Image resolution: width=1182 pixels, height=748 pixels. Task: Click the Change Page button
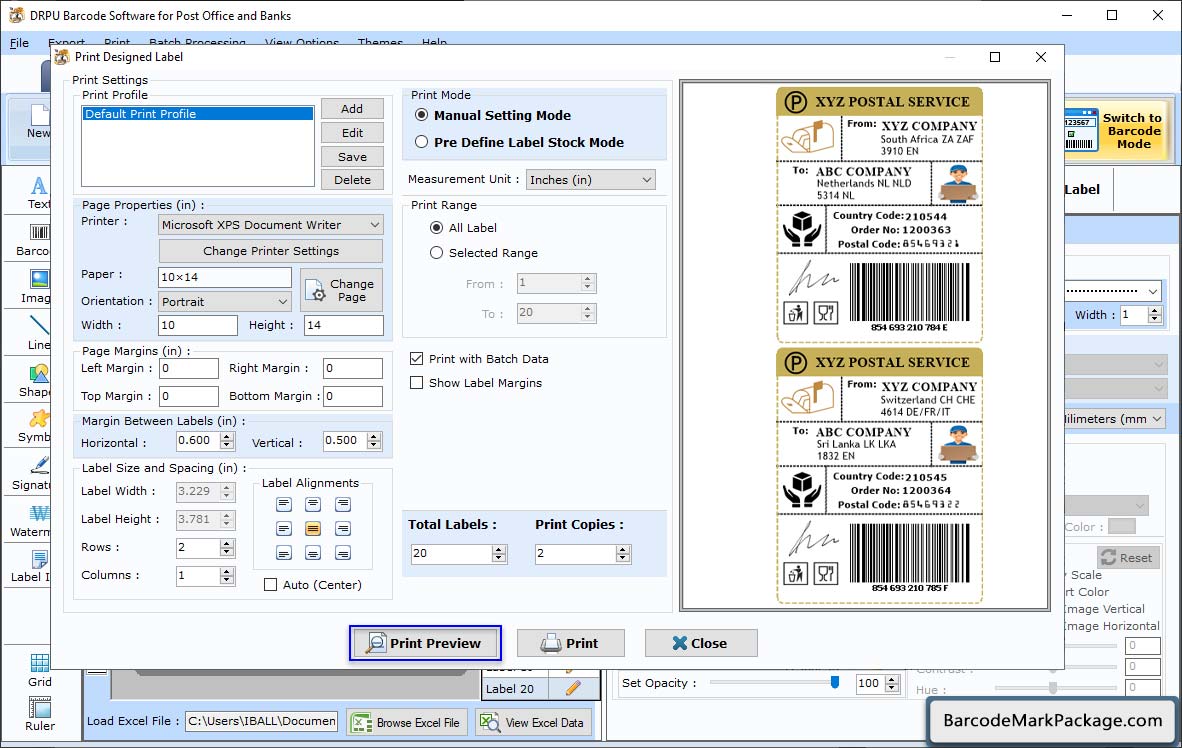(x=341, y=290)
